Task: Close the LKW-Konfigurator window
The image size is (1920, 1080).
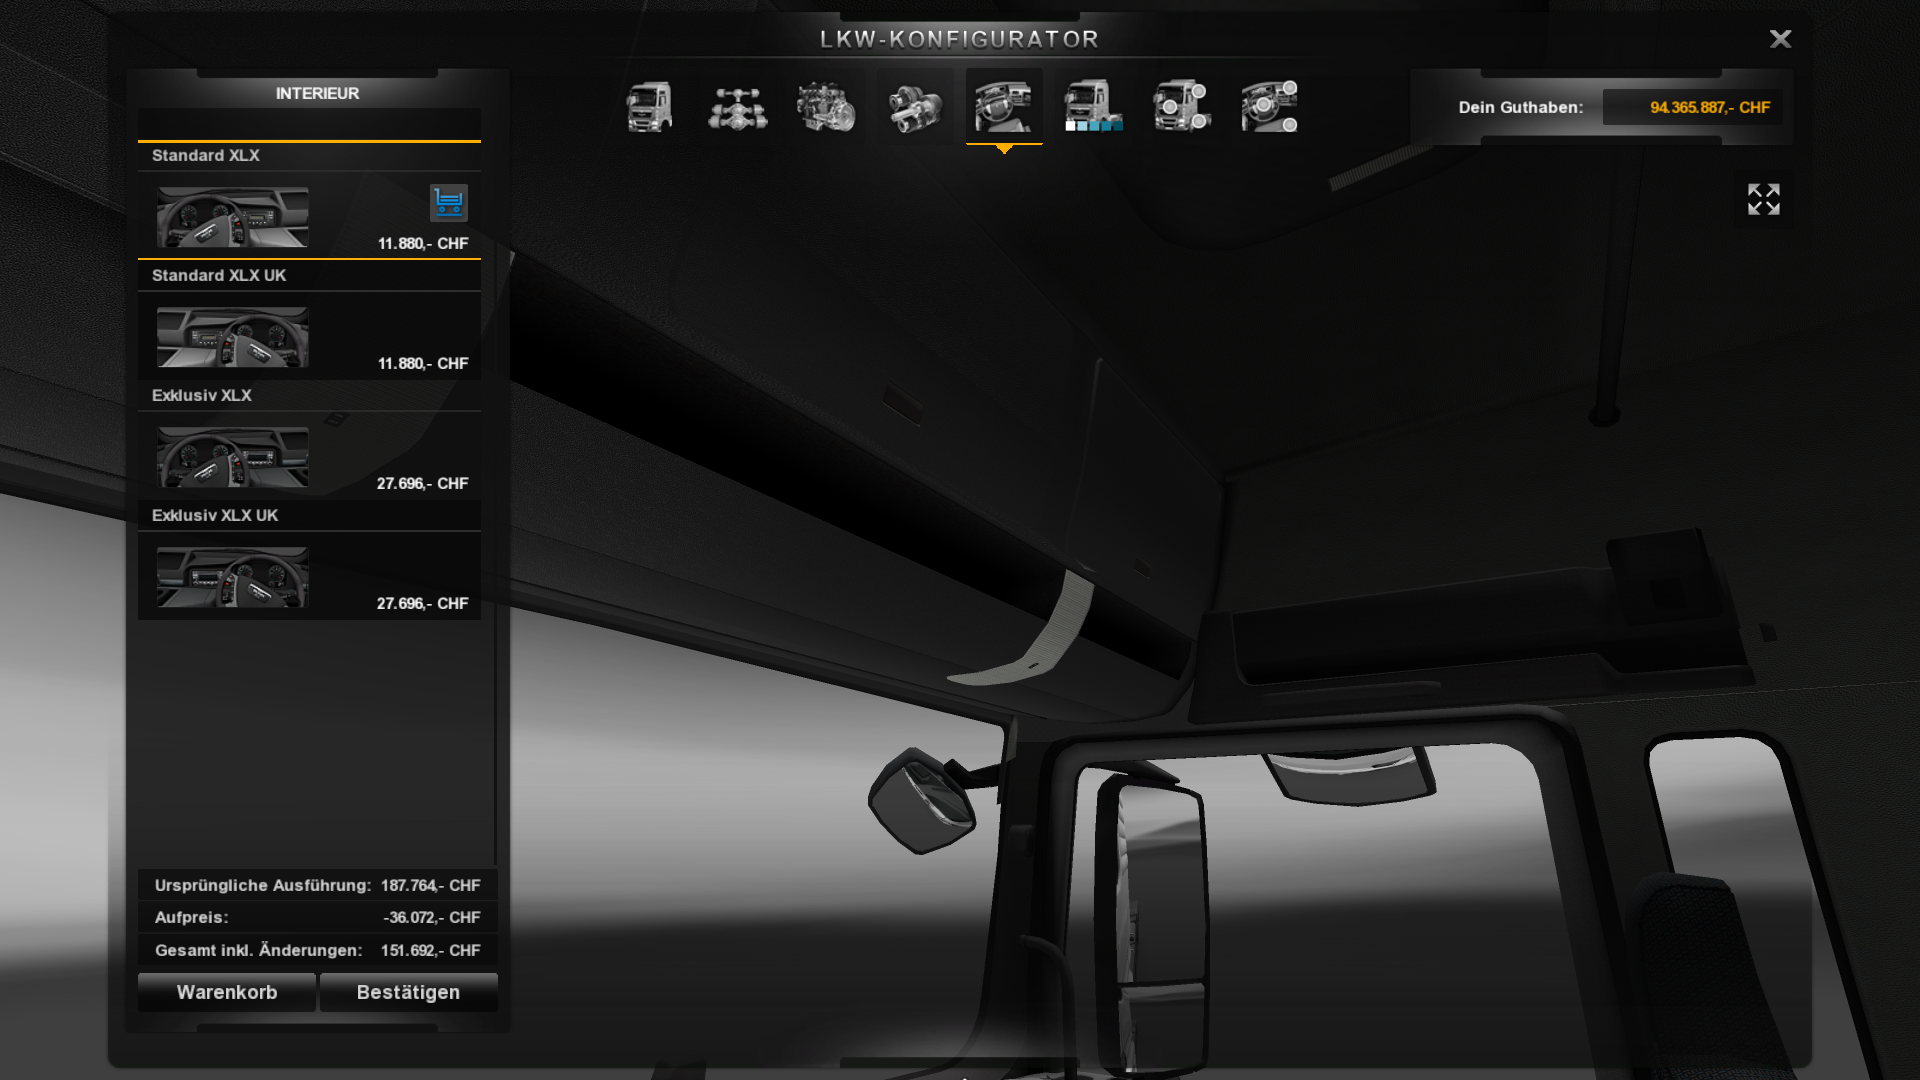Action: pyautogui.click(x=1780, y=39)
